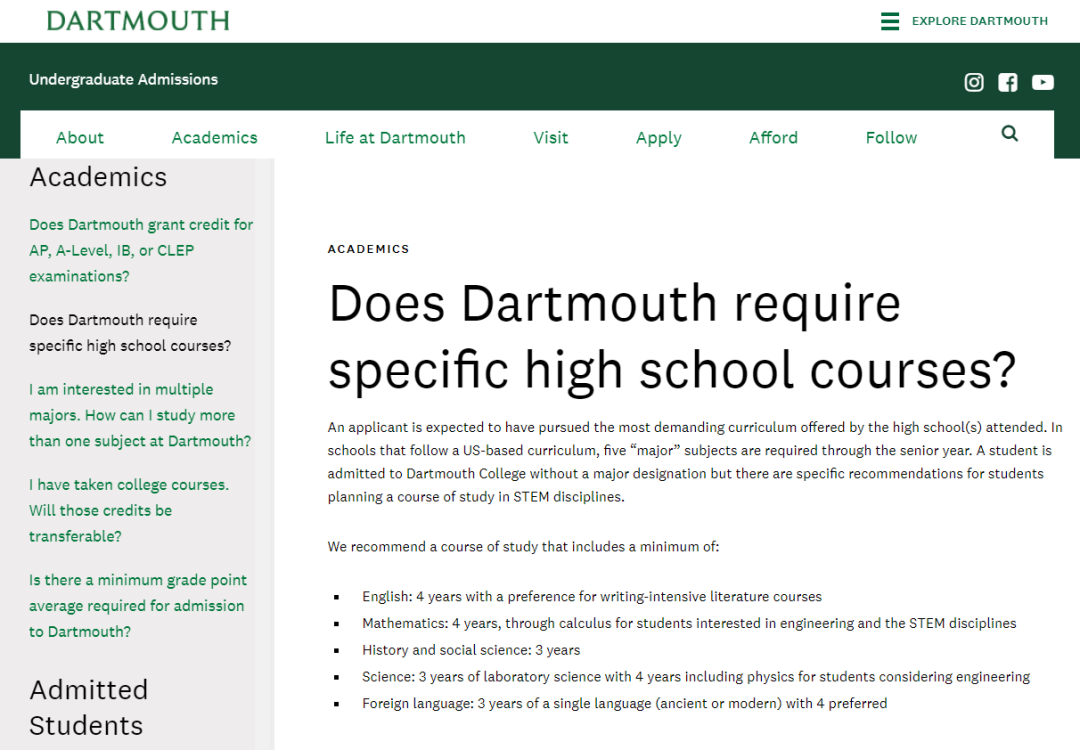Viewport: 1080px width, 750px height.
Task: Select the specific high school courses sidebar item
Action: [129, 333]
